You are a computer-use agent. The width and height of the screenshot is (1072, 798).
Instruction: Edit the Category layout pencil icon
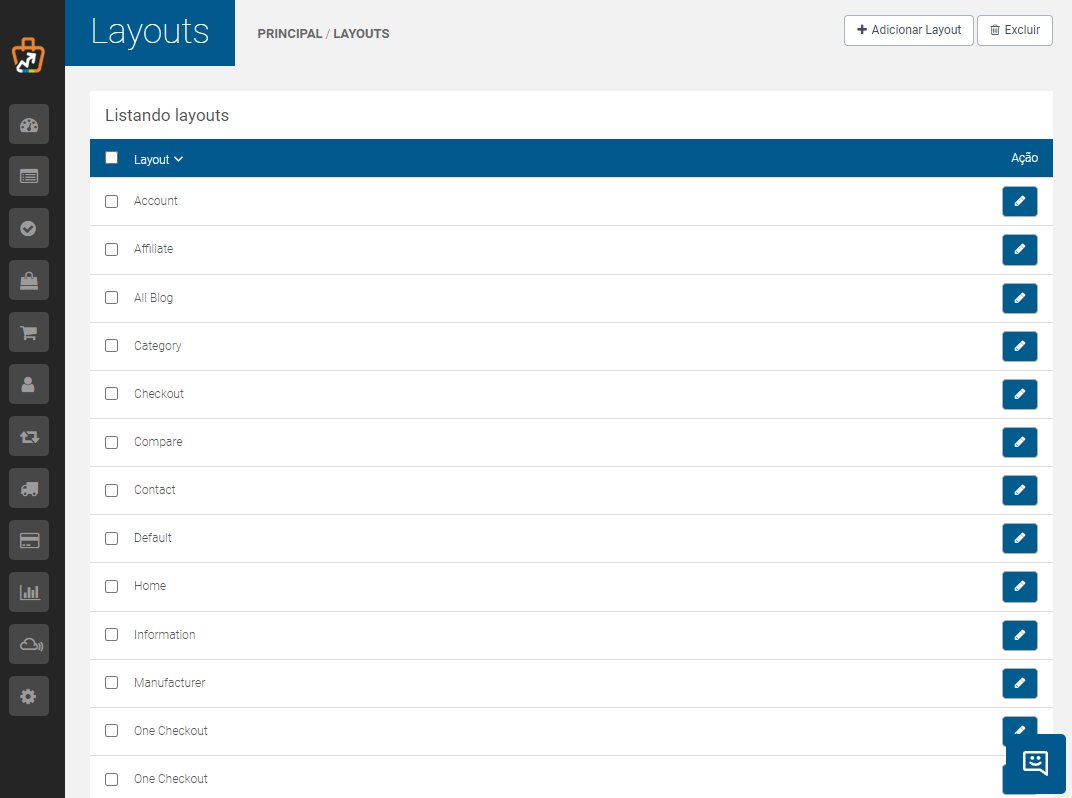(1019, 346)
